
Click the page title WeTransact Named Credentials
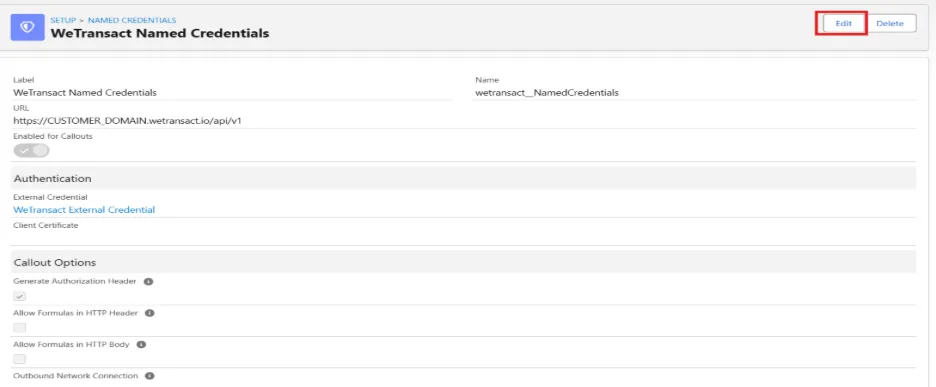[x=159, y=33]
